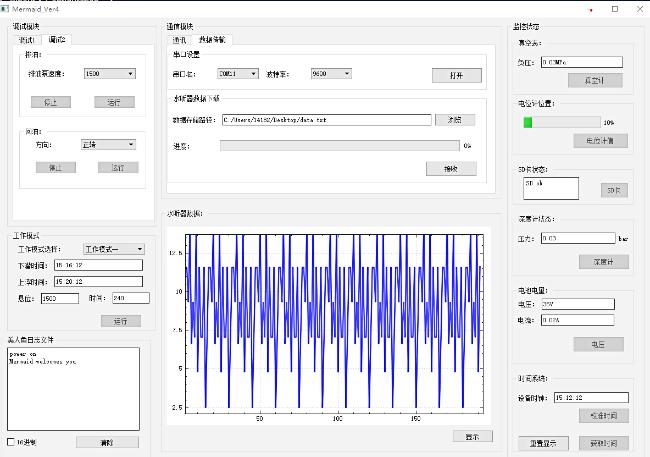
Task: Click the dive time field 15.16.12
Action: [x=98, y=265]
